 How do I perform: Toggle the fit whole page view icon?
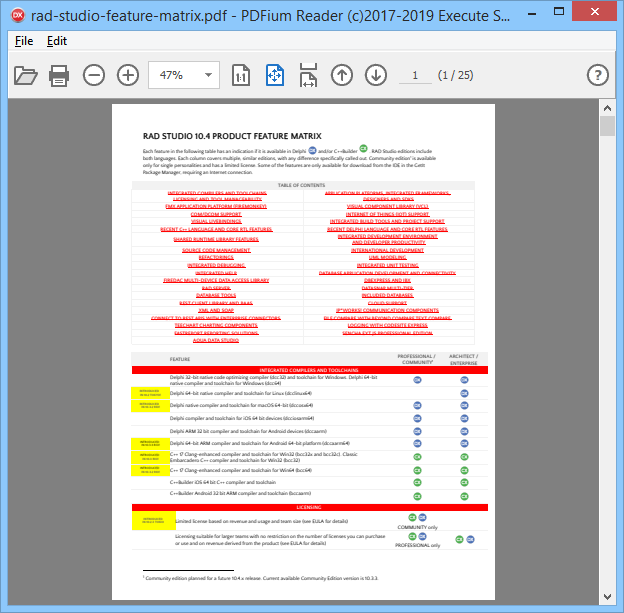coord(275,75)
